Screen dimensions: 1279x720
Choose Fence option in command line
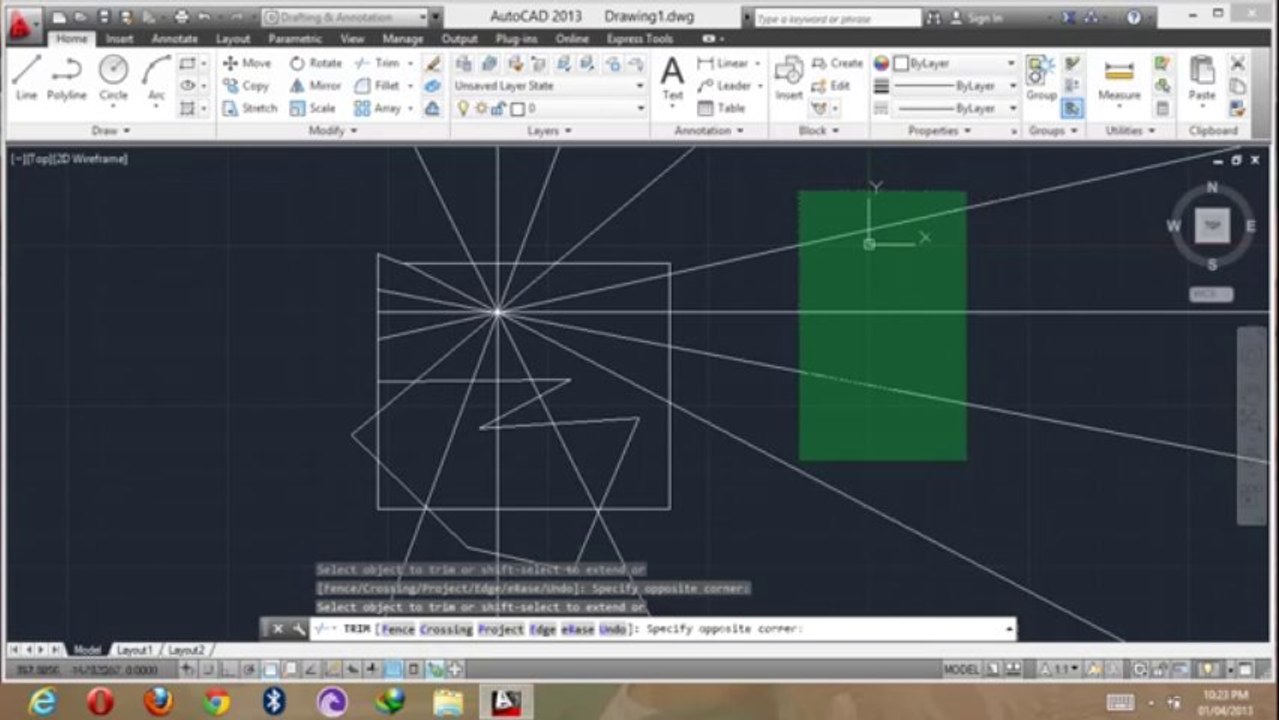396,629
